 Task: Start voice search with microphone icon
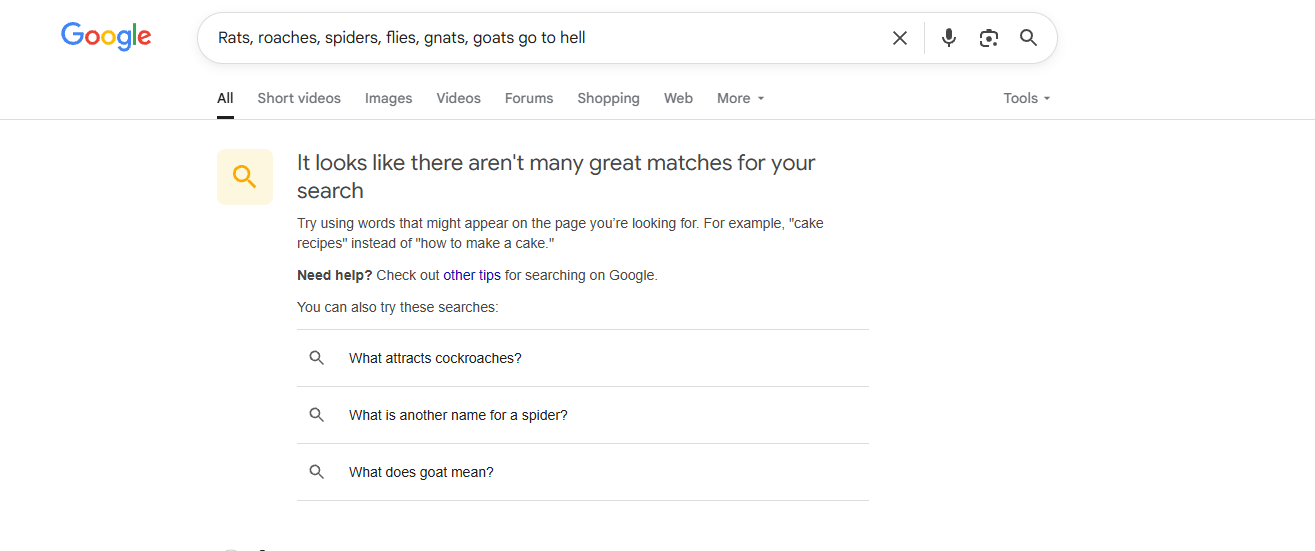(949, 38)
